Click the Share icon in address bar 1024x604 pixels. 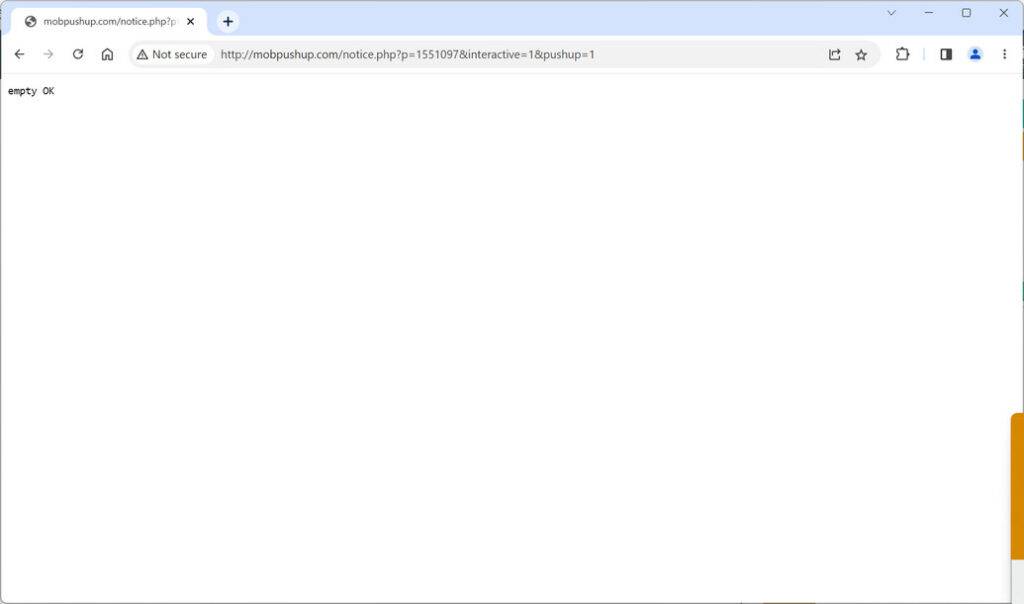click(834, 54)
